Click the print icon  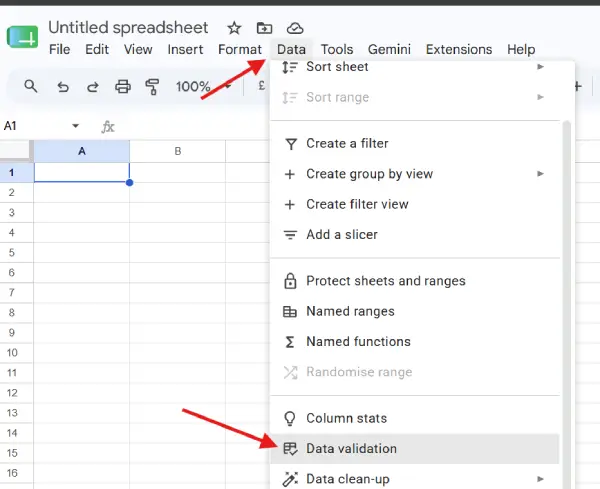(123, 87)
